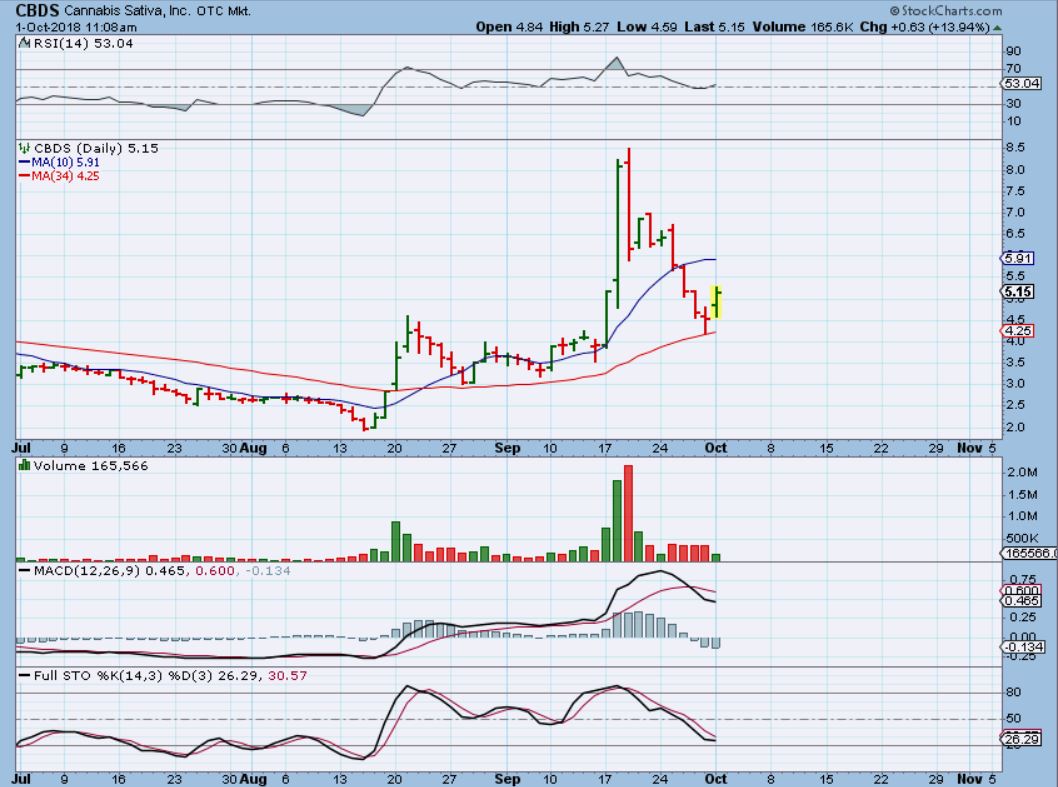This screenshot has width=1058, height=787.
Task: Click the 'Open 4.84' value in the header
Action: [x=509, y=27]
